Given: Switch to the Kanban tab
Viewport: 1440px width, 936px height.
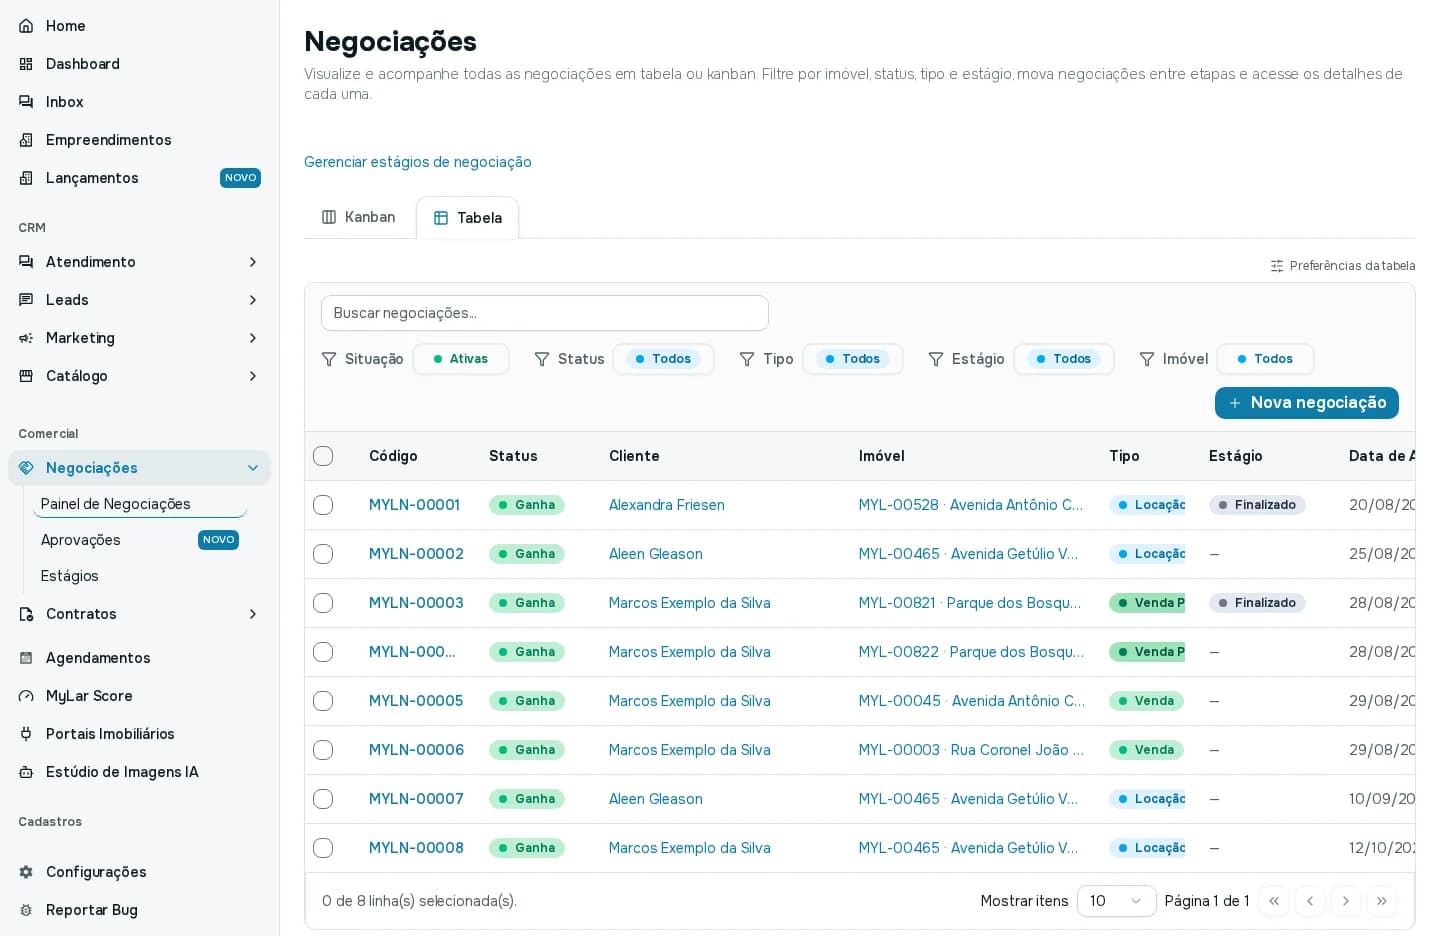Looking at the screenshot, I should click(x=358, y=217).
